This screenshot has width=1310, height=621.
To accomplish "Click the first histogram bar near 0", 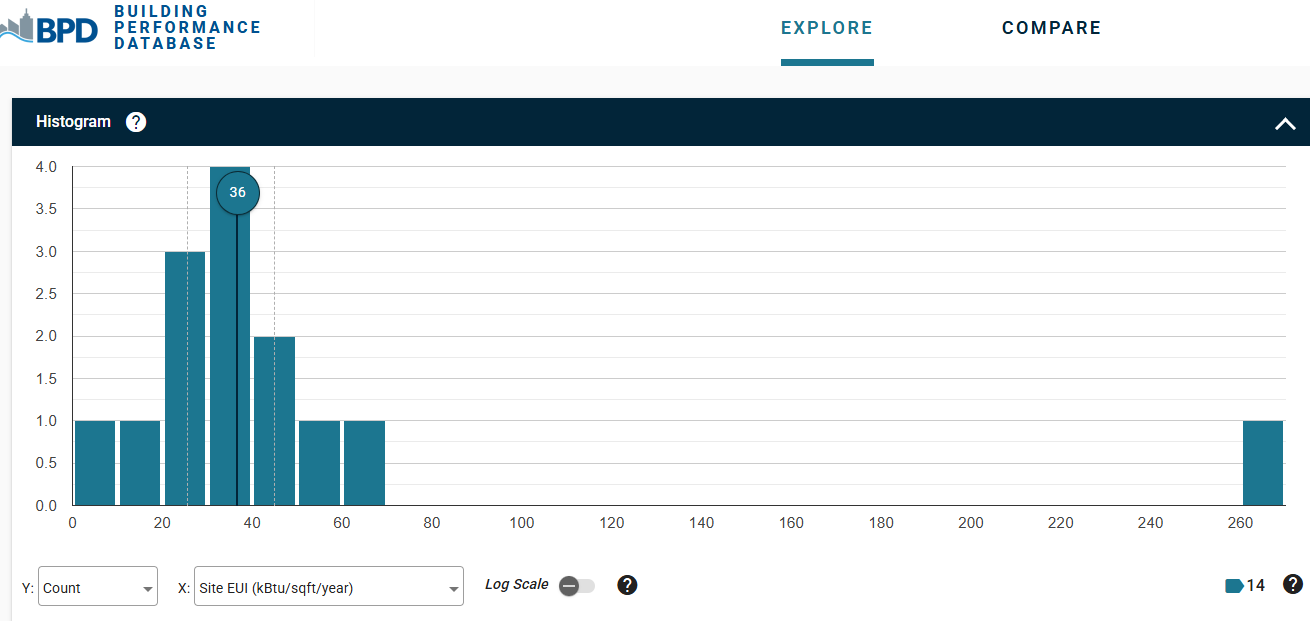I will pyautogui.click(x=95, y=463).
